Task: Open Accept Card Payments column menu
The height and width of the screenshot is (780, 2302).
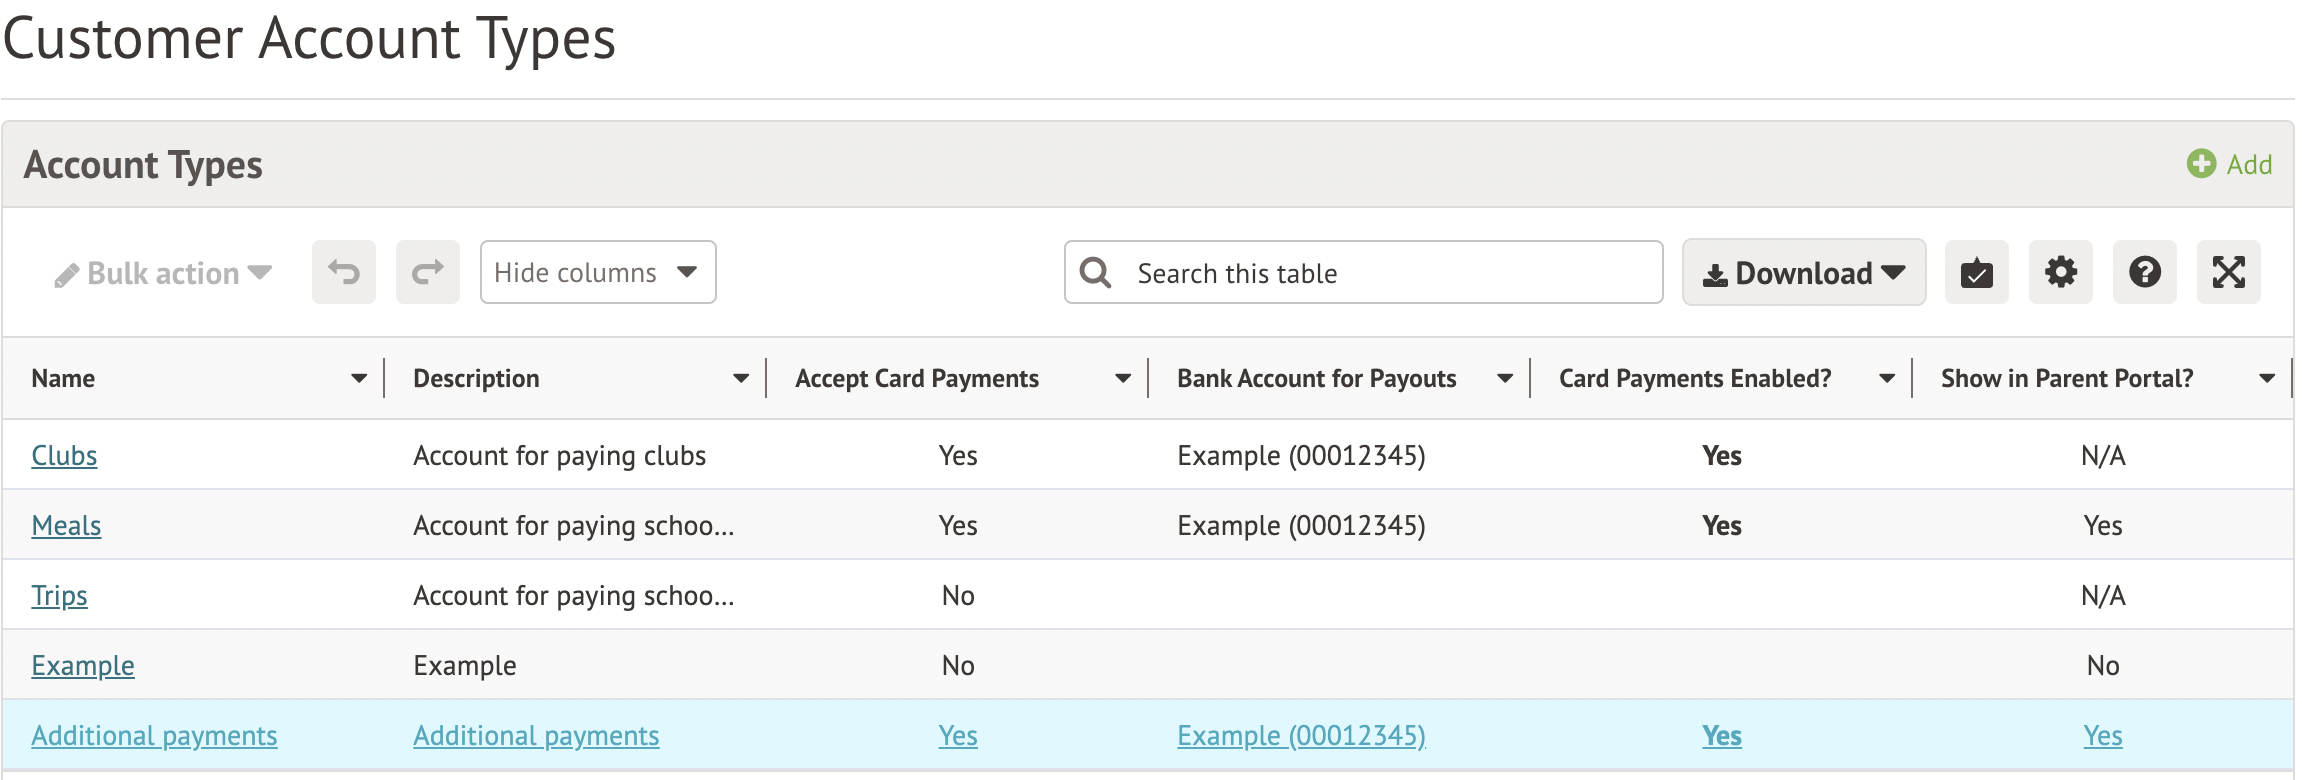Action: (x=1123, y=379)
